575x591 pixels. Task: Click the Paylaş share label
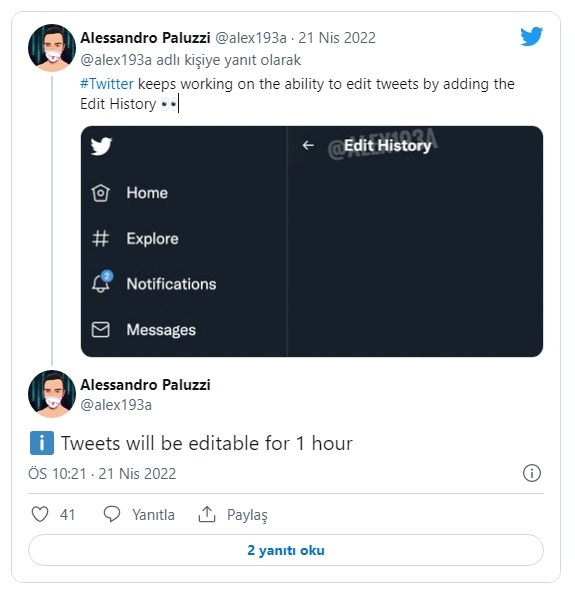tap(247, 515)
